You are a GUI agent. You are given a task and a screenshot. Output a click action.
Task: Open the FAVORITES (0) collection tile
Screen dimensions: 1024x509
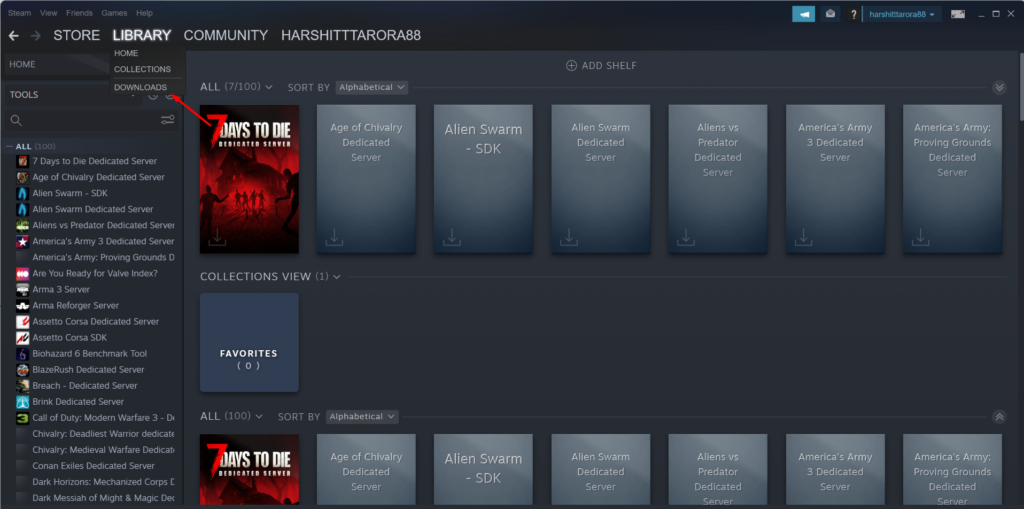point(249,342)
